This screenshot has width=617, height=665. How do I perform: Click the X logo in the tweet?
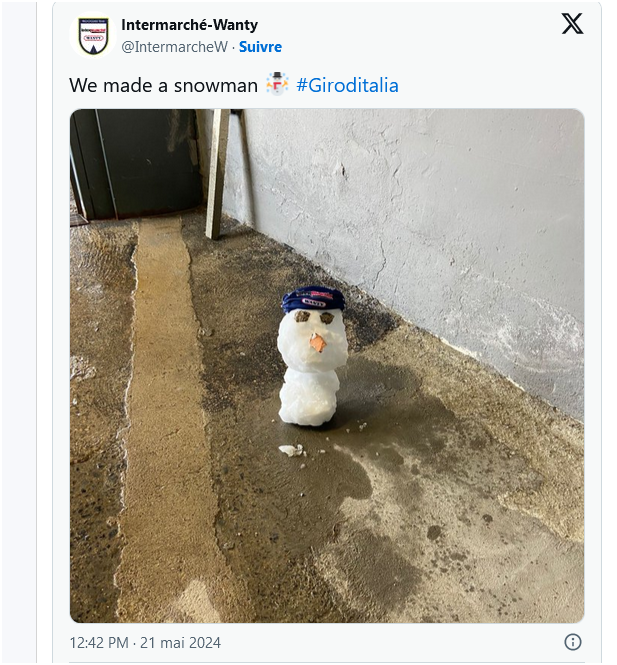point(572,24)
